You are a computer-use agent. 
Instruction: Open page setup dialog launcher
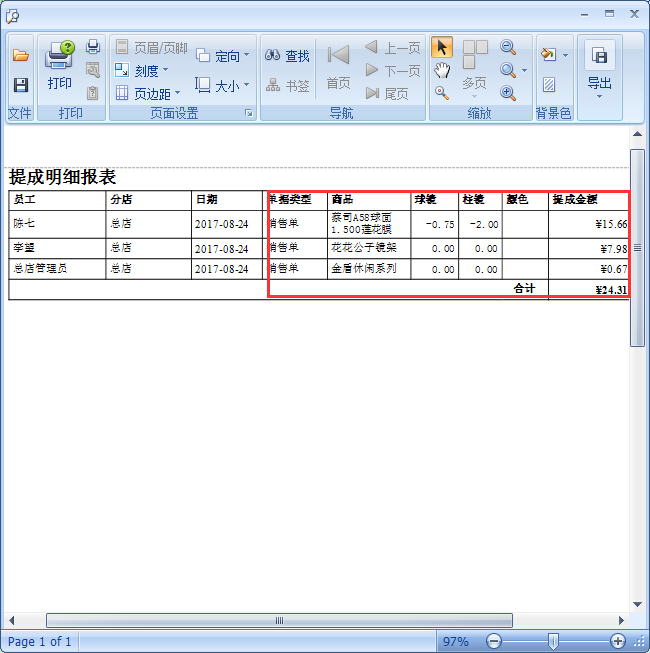point(248,114)
